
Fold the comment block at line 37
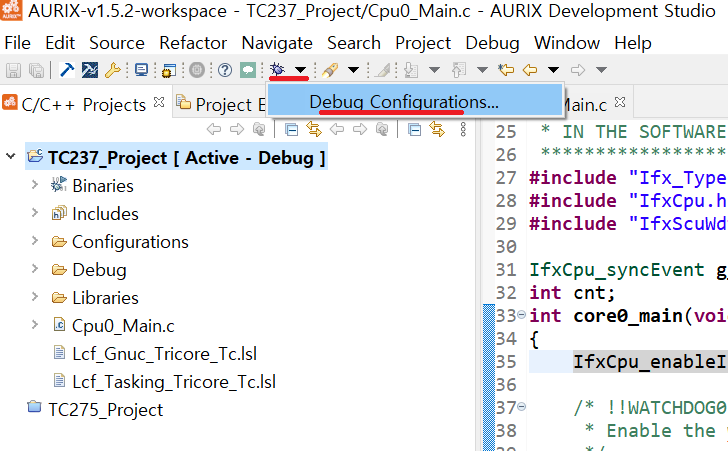coord(521,407)
